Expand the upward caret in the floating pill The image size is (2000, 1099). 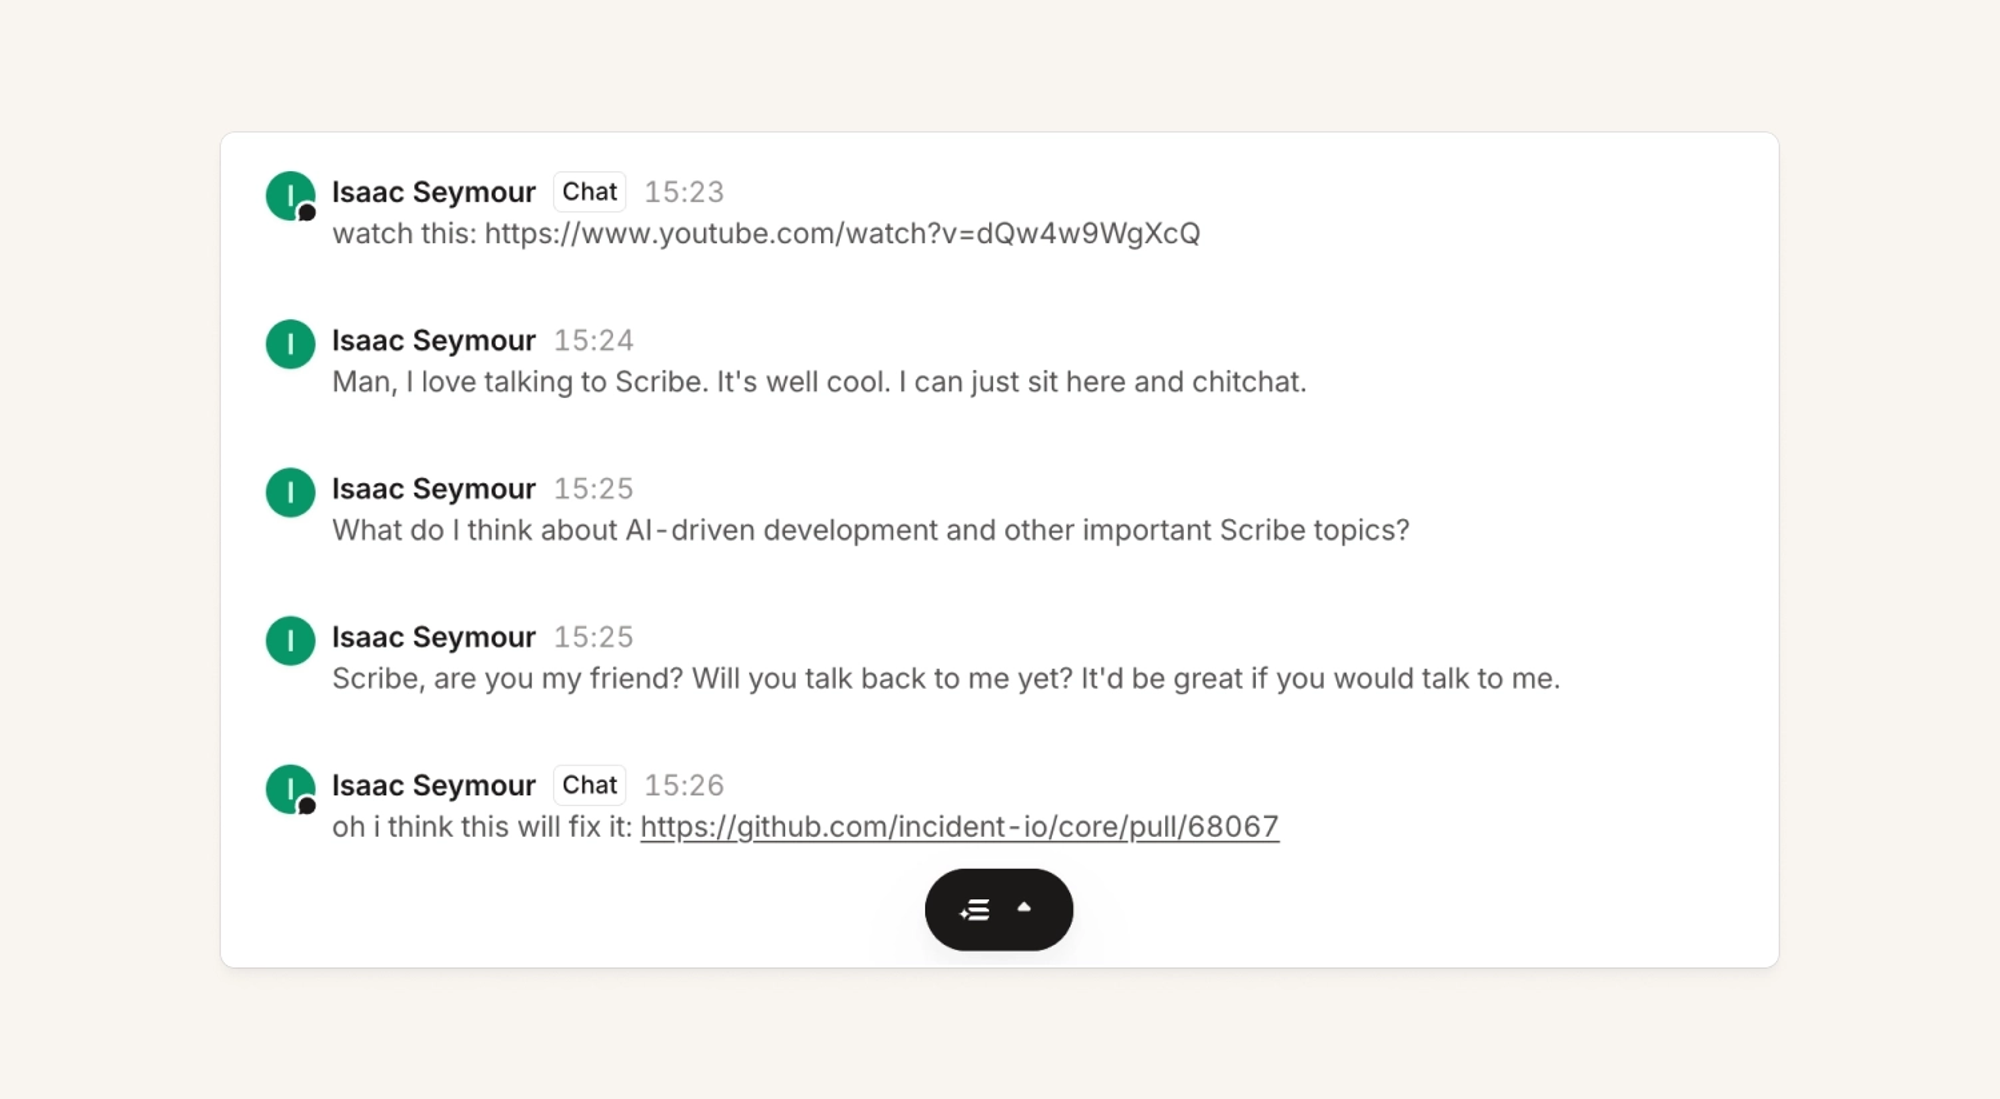click(x=1024, y=907)
